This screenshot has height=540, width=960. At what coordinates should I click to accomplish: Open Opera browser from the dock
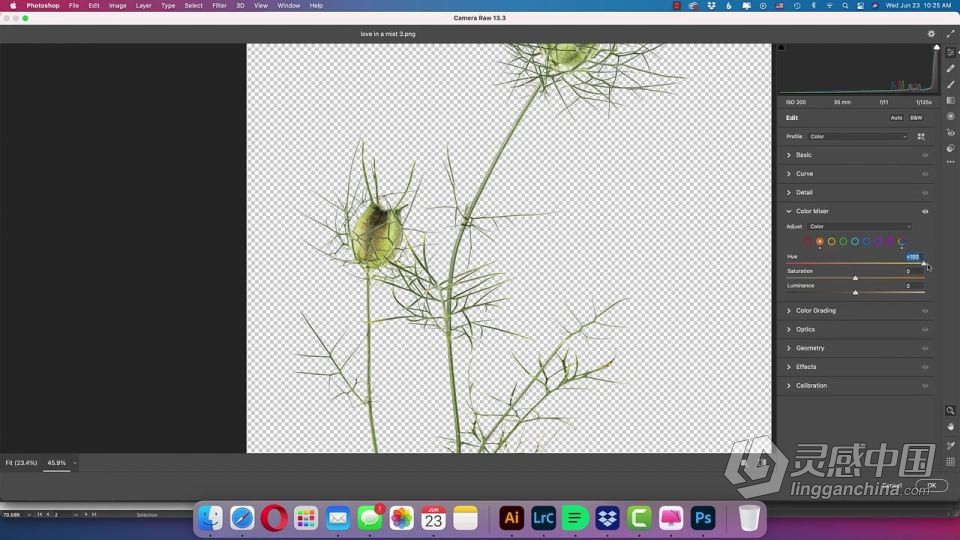(274, 518)
